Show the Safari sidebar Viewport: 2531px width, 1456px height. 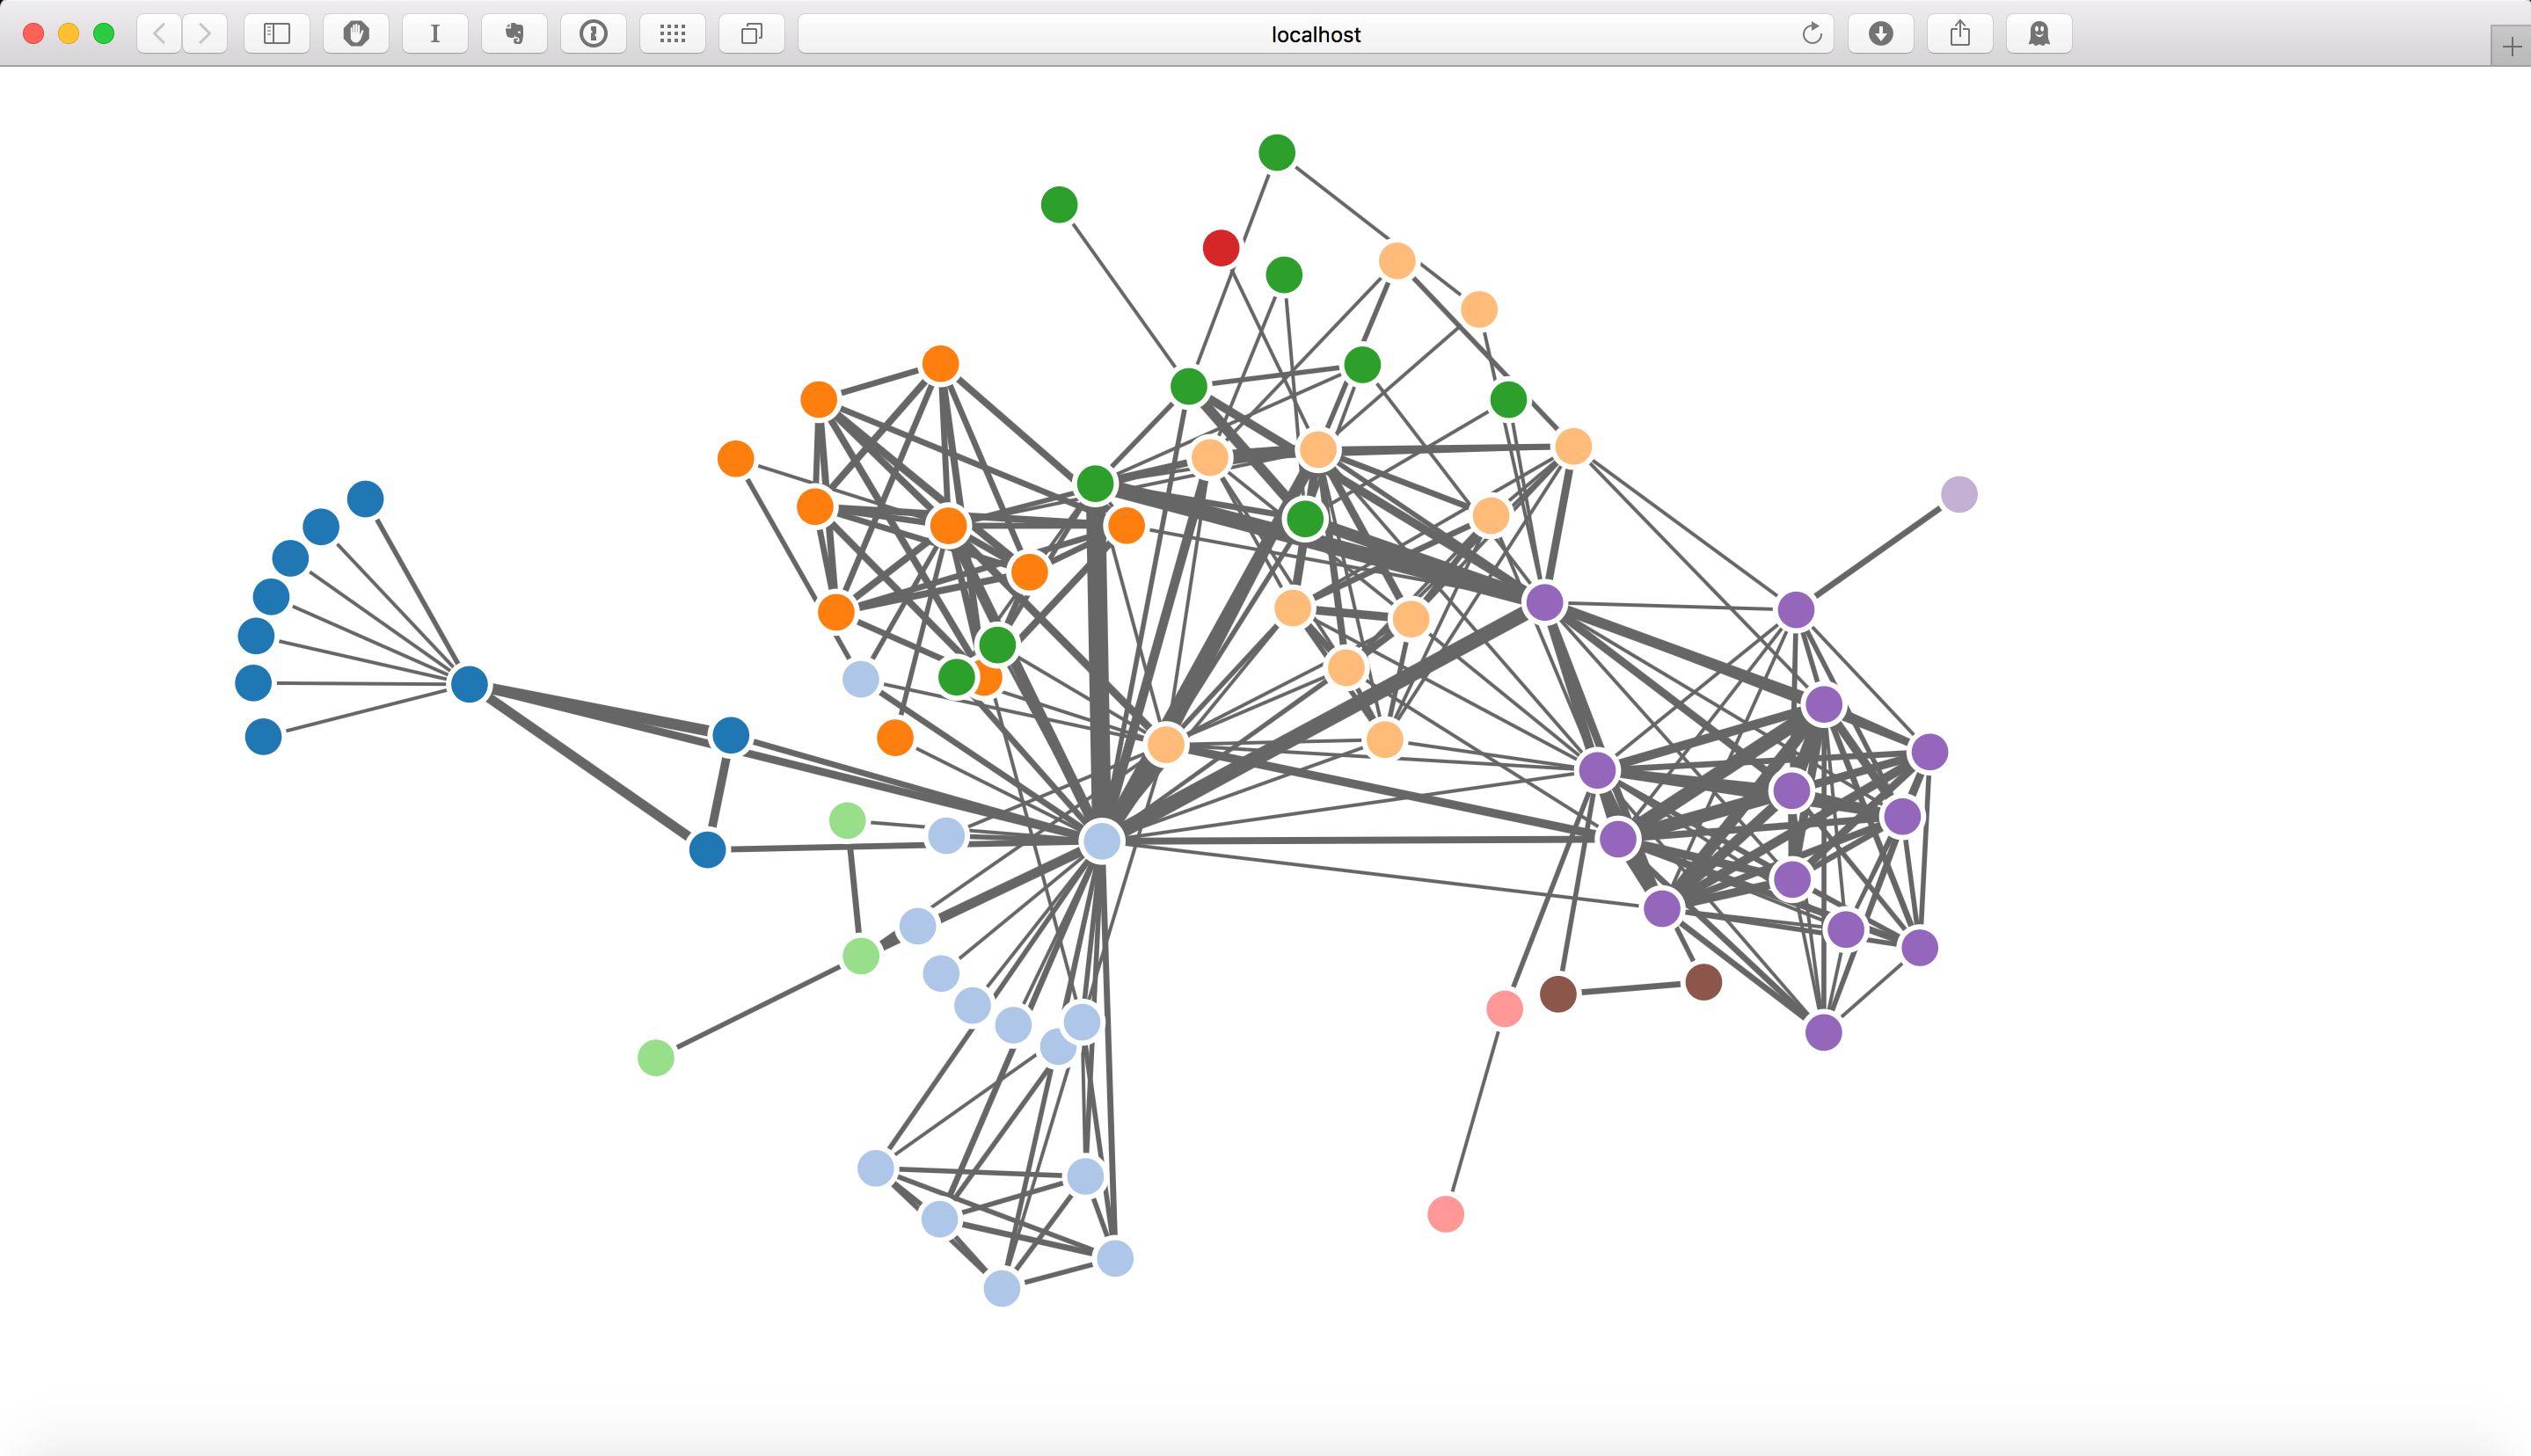pyautogui.click(x=277, y=34)
